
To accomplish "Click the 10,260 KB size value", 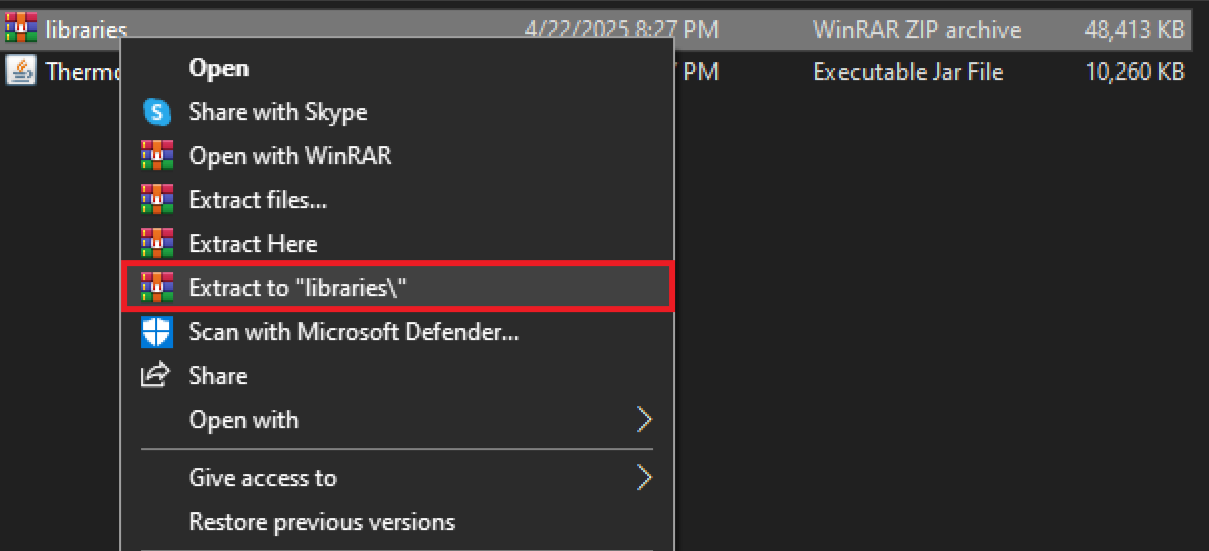I will tap(1134, 72).
